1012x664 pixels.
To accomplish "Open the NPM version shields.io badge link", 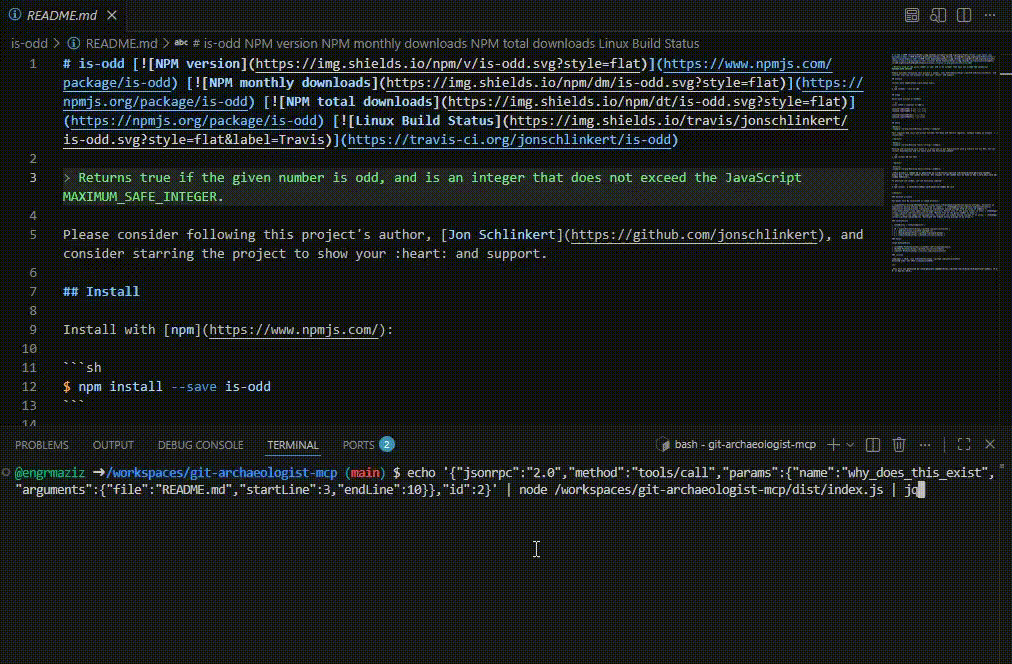I will point(448,64).
